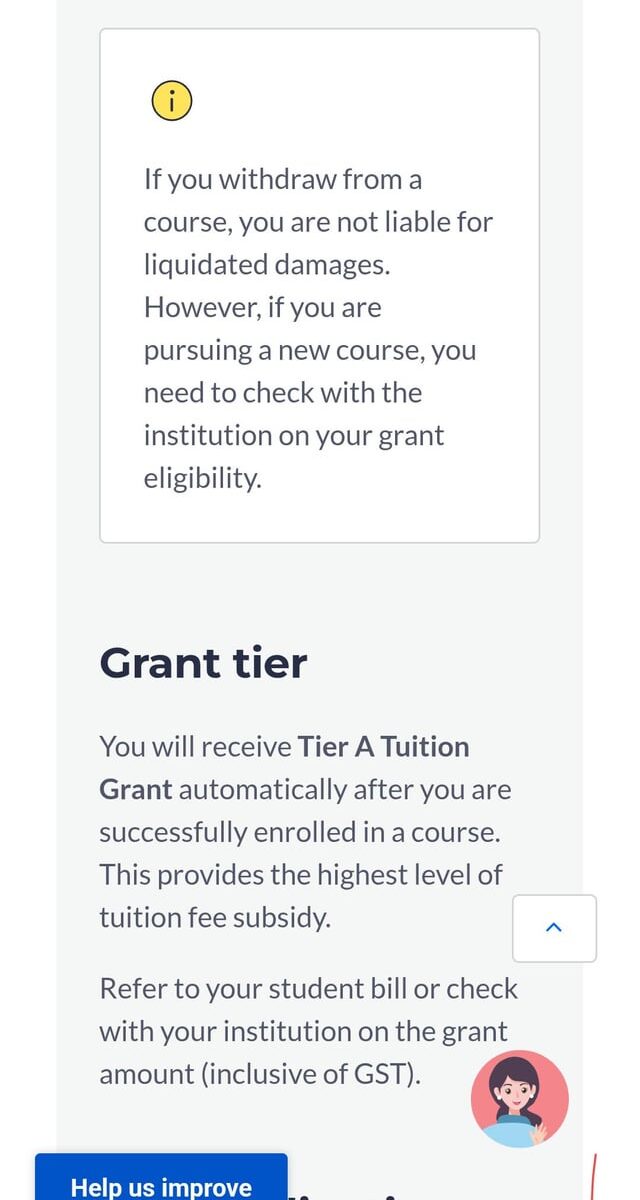Click 'This provides the highest level of' line

coord(300,875)
